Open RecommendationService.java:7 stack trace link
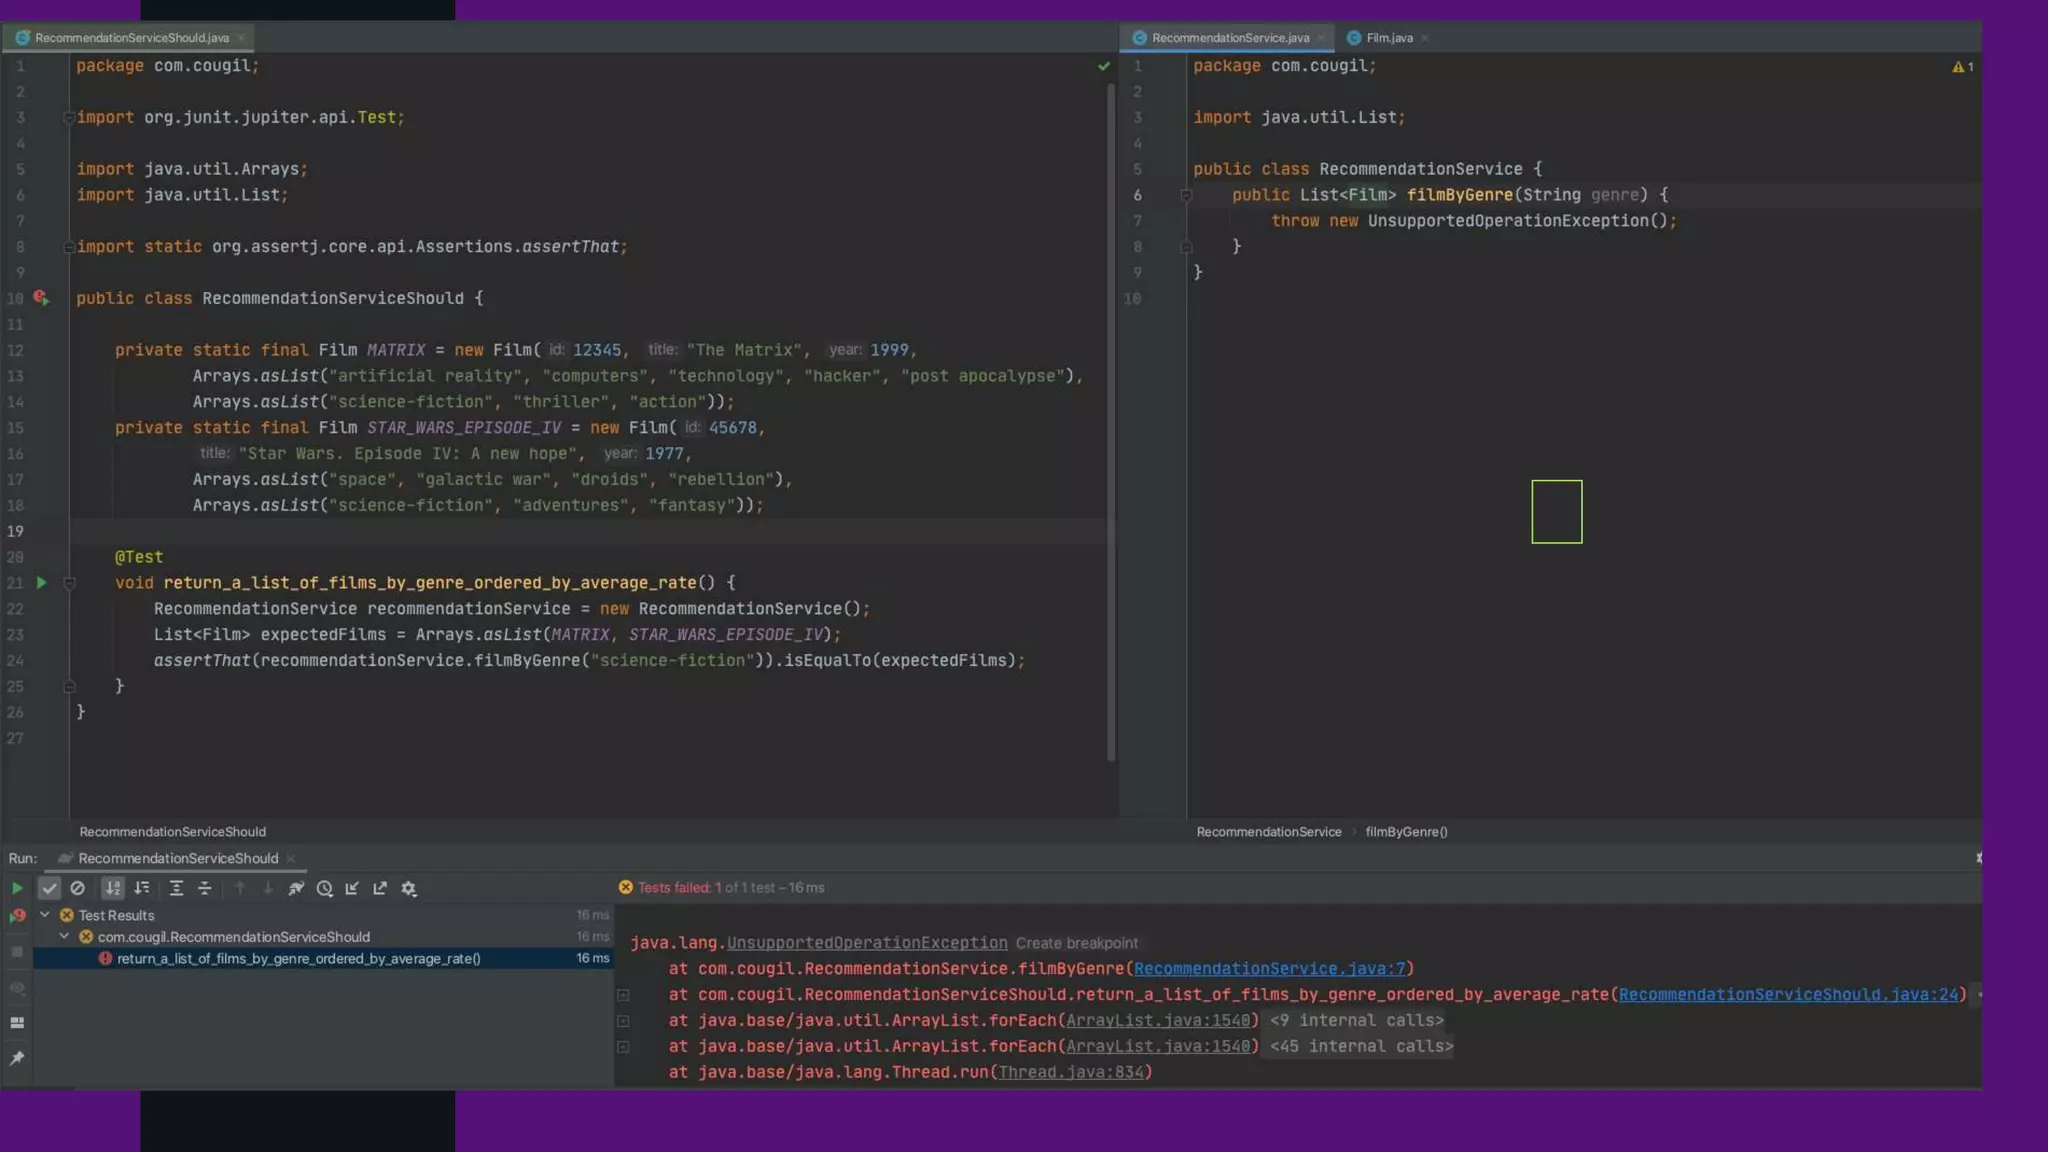 point(1268,969)
